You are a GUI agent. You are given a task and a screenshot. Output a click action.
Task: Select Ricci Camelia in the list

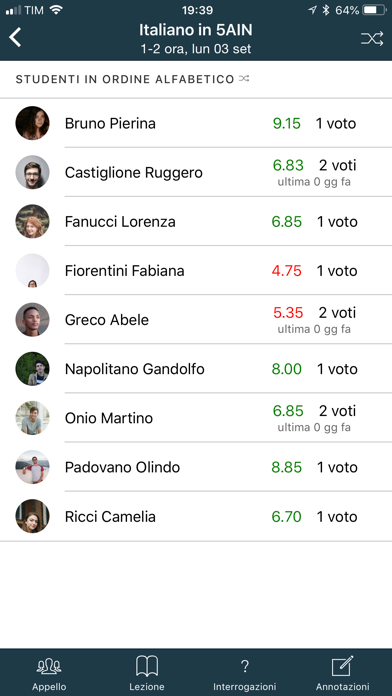[196, 516]
